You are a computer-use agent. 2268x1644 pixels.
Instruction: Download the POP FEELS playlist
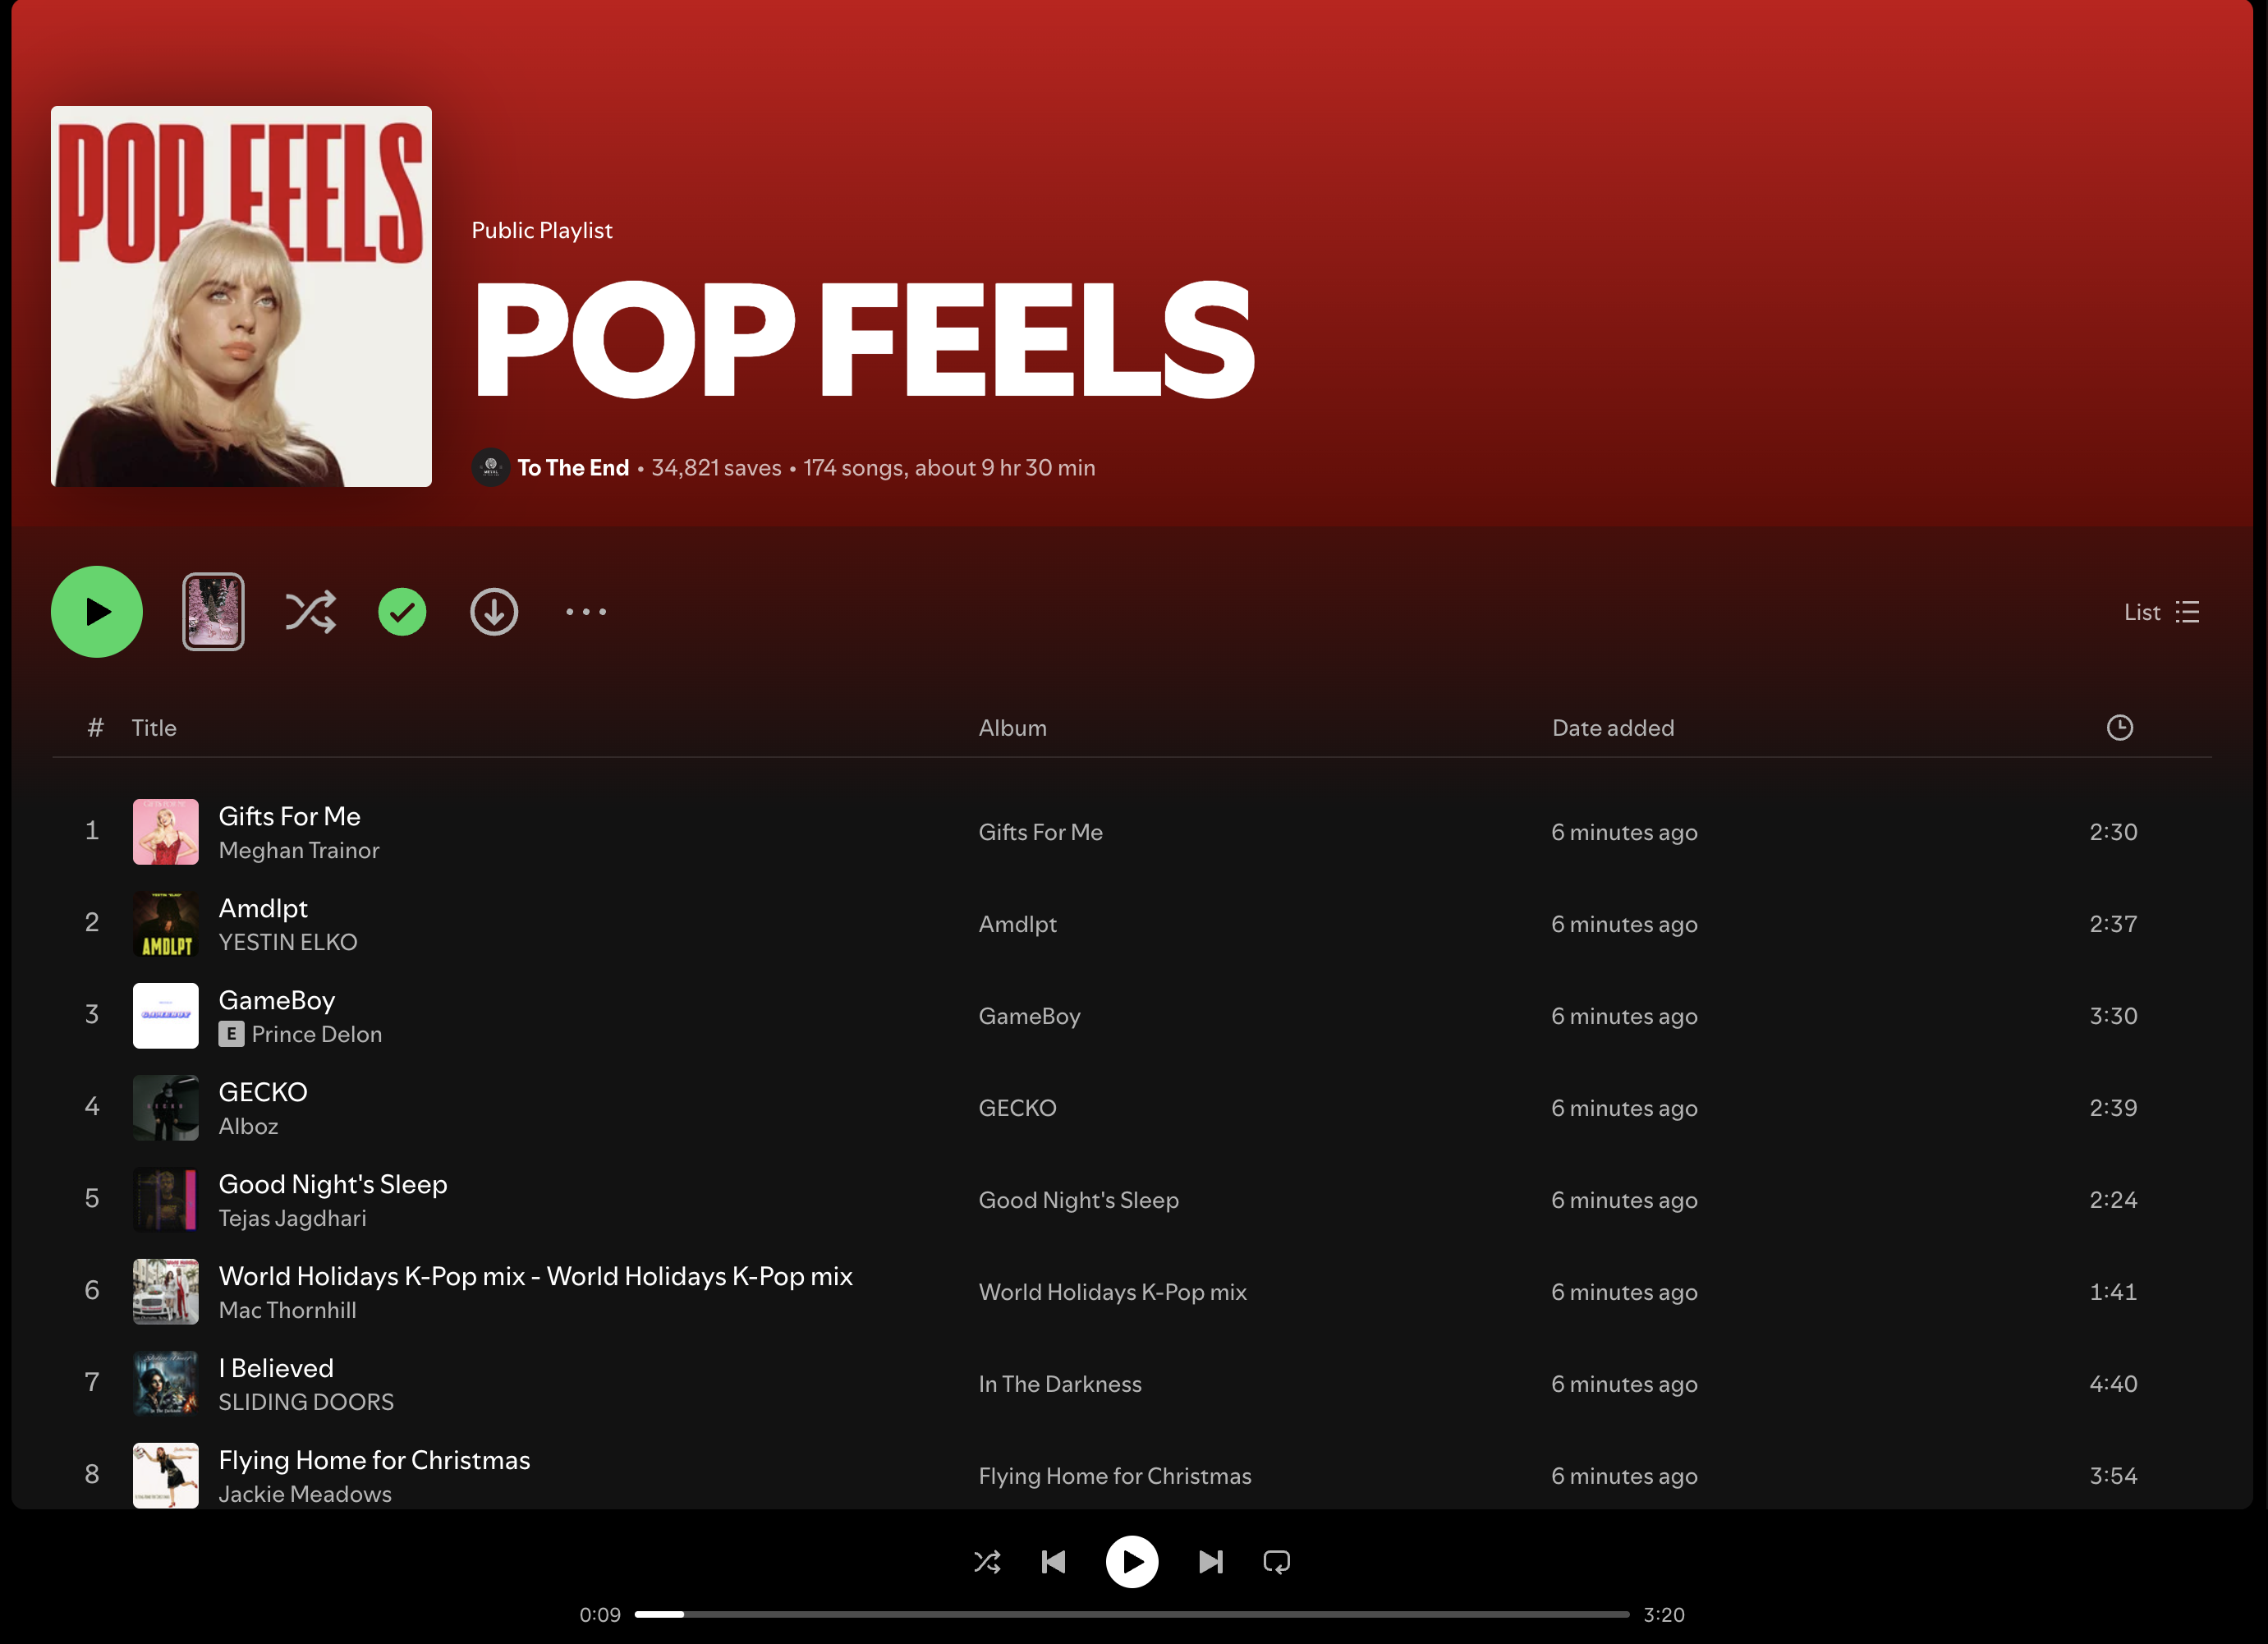click(x=494, y=612)
